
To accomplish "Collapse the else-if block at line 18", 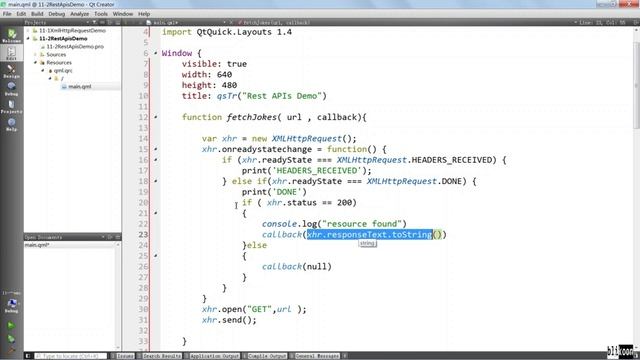I will [156, 181].
